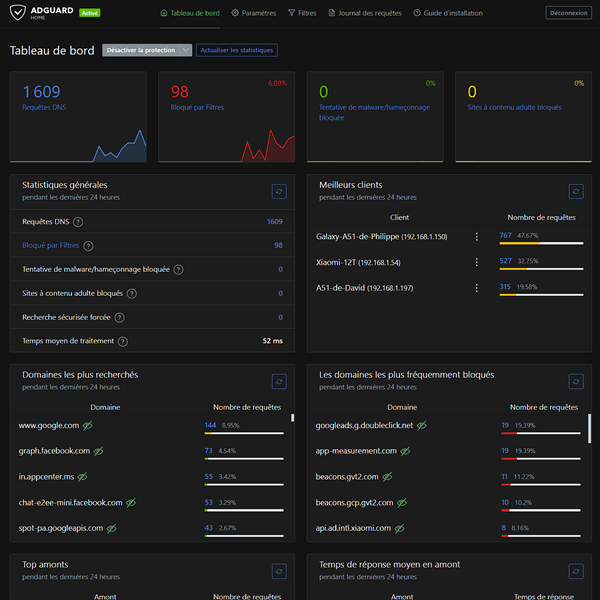Toggle block for chat-e2ee-mini.facebook.com domain
The height and width of the screenshot is (600, 600).
[x=131, y=502]
